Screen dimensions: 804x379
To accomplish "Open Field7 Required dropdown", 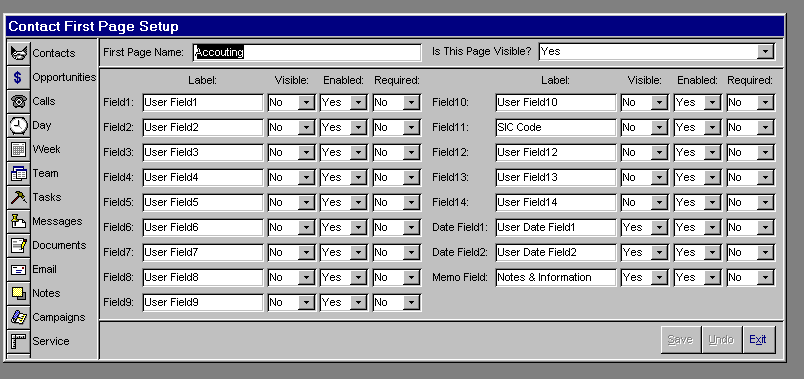I will tap(411, 253).
